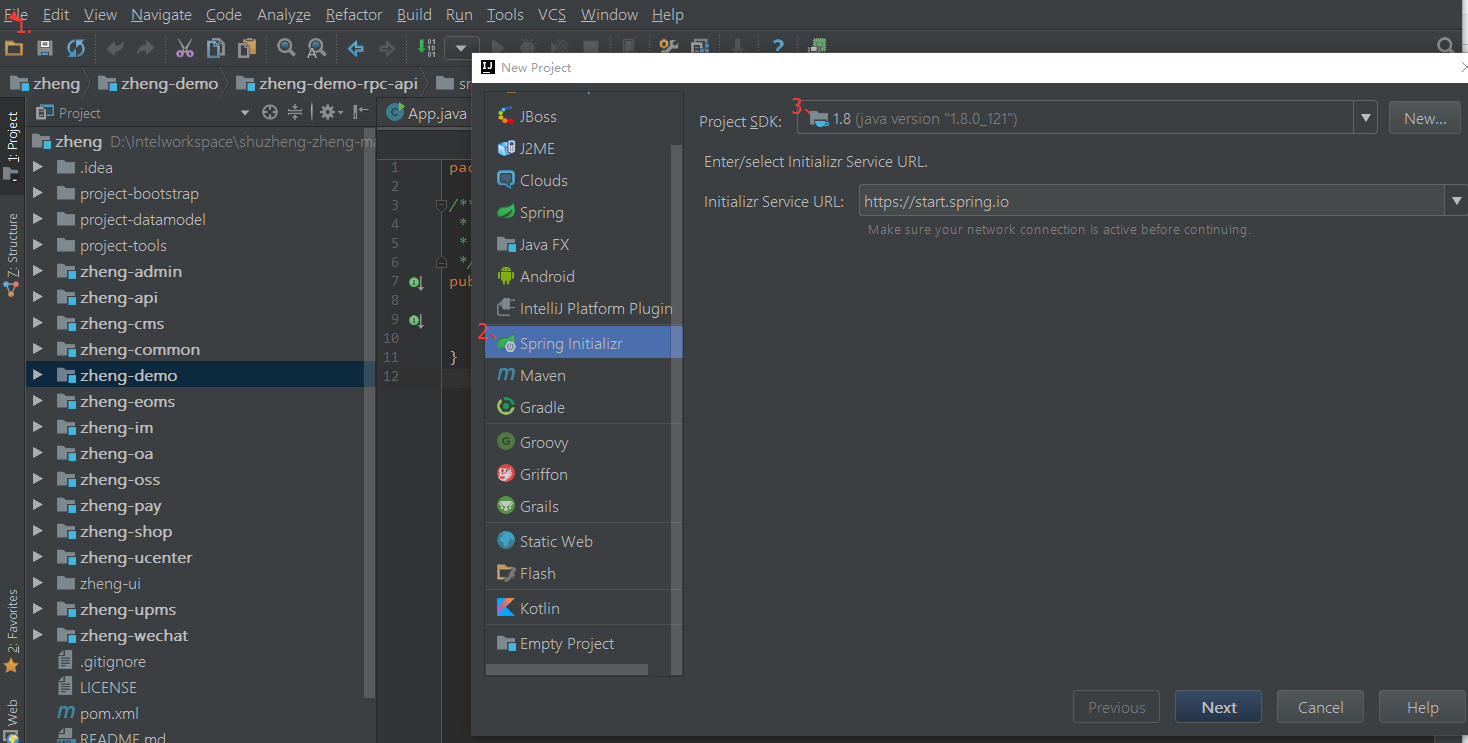
Task: Expand the project-bootstrap folder
Action: coord(38,193)
